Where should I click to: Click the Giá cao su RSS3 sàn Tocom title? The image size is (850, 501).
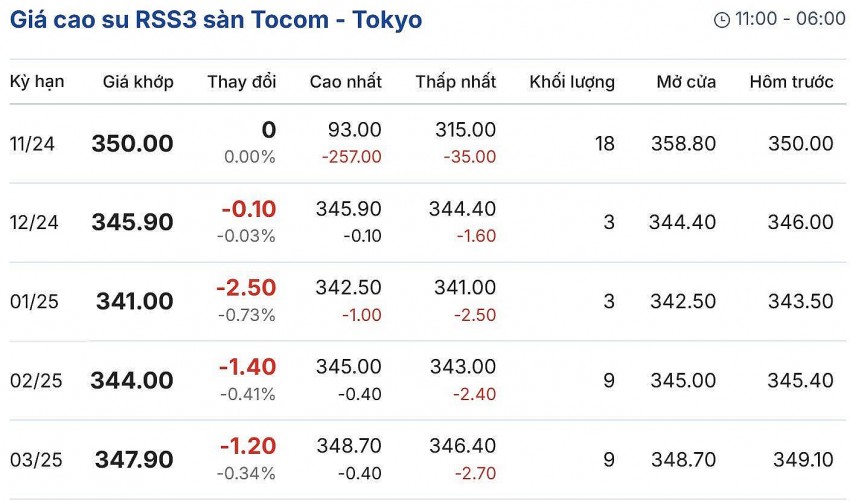216,20
